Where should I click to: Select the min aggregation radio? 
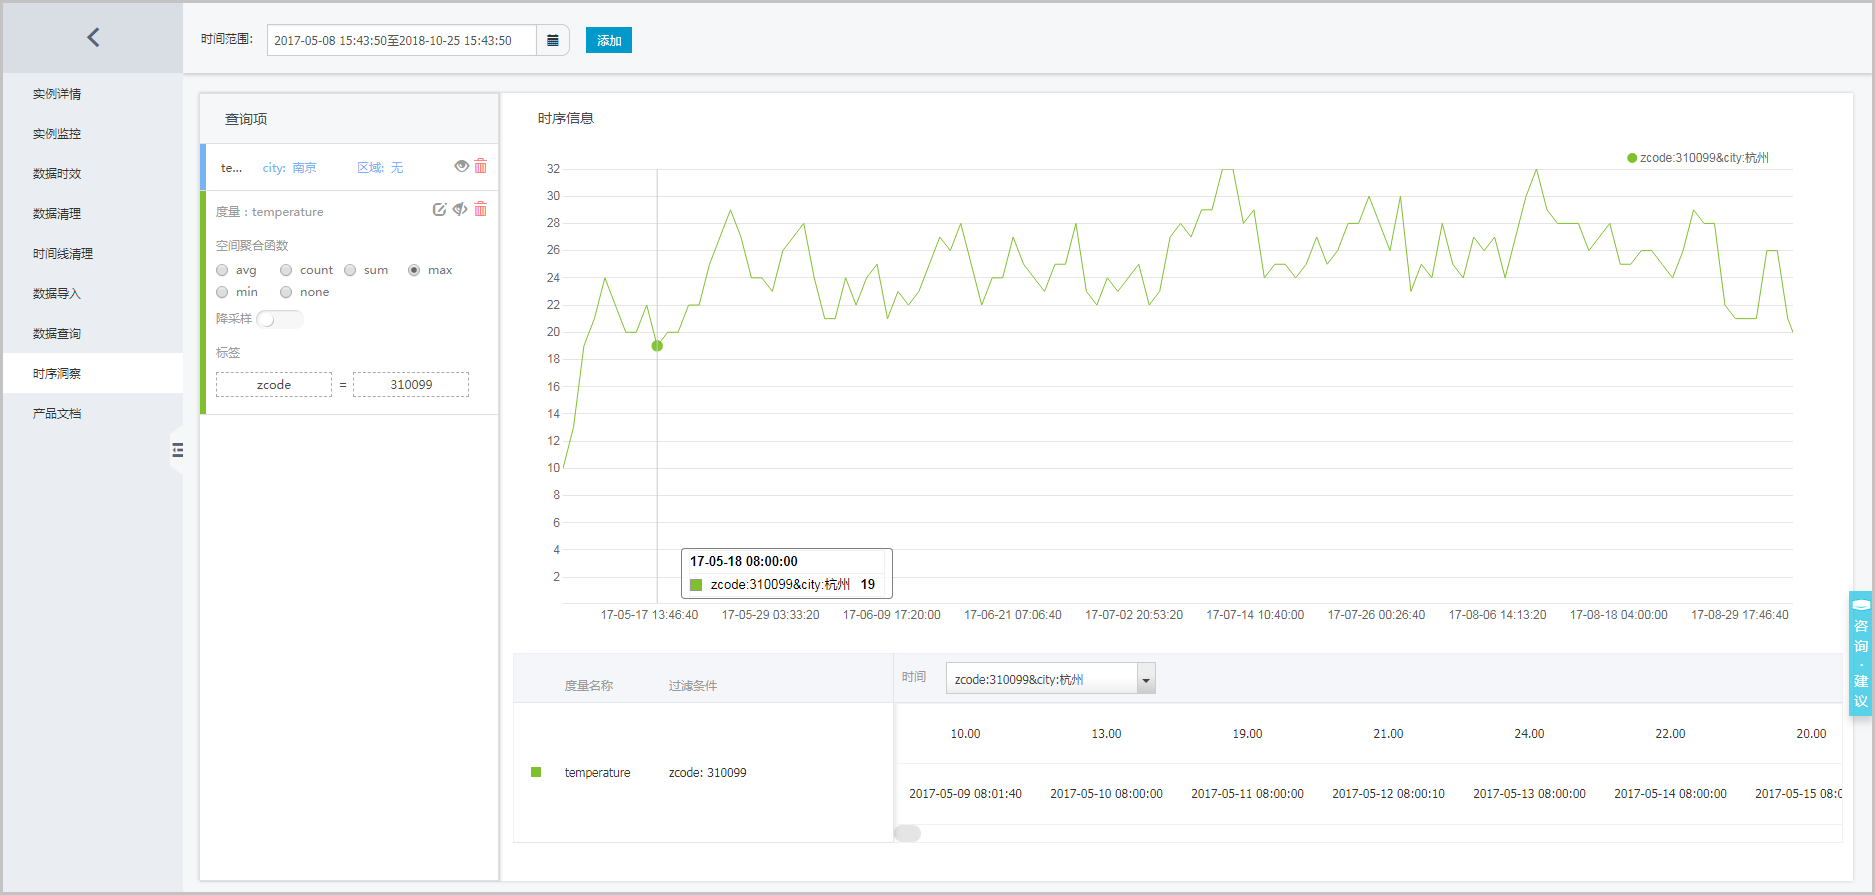tap(222, 292)
